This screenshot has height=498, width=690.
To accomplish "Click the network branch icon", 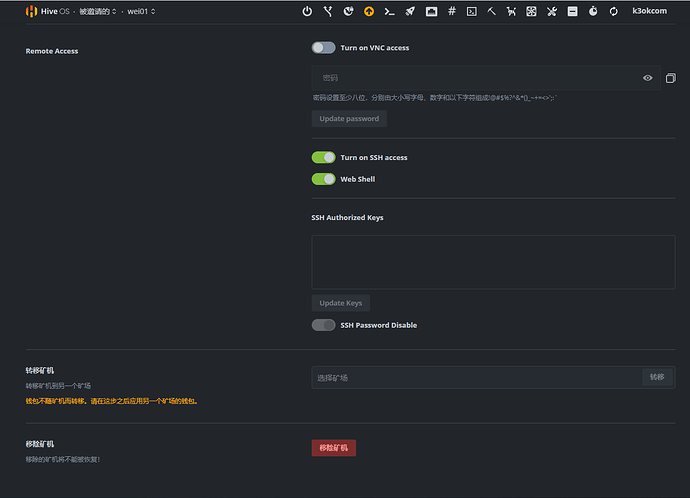I will coord(328,11).
